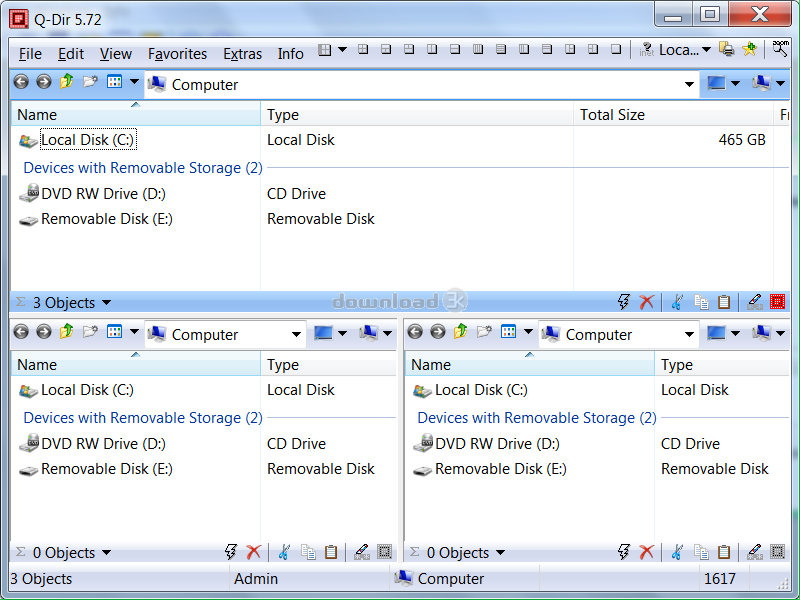Click the Total Size column header
The height and width of the screenshot is (600, 800).
pyautogui.click(x=612, y=115)
